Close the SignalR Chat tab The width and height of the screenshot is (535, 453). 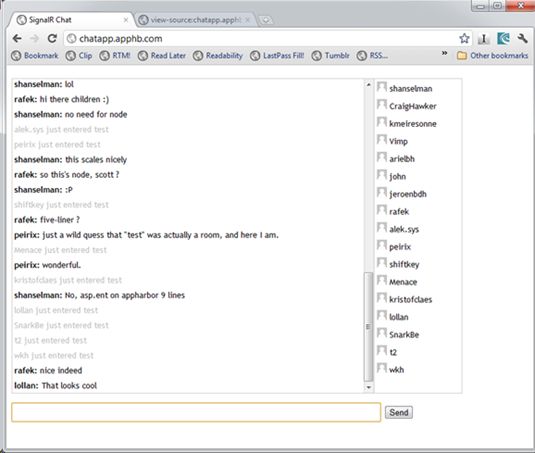click(x=126, y=20)
